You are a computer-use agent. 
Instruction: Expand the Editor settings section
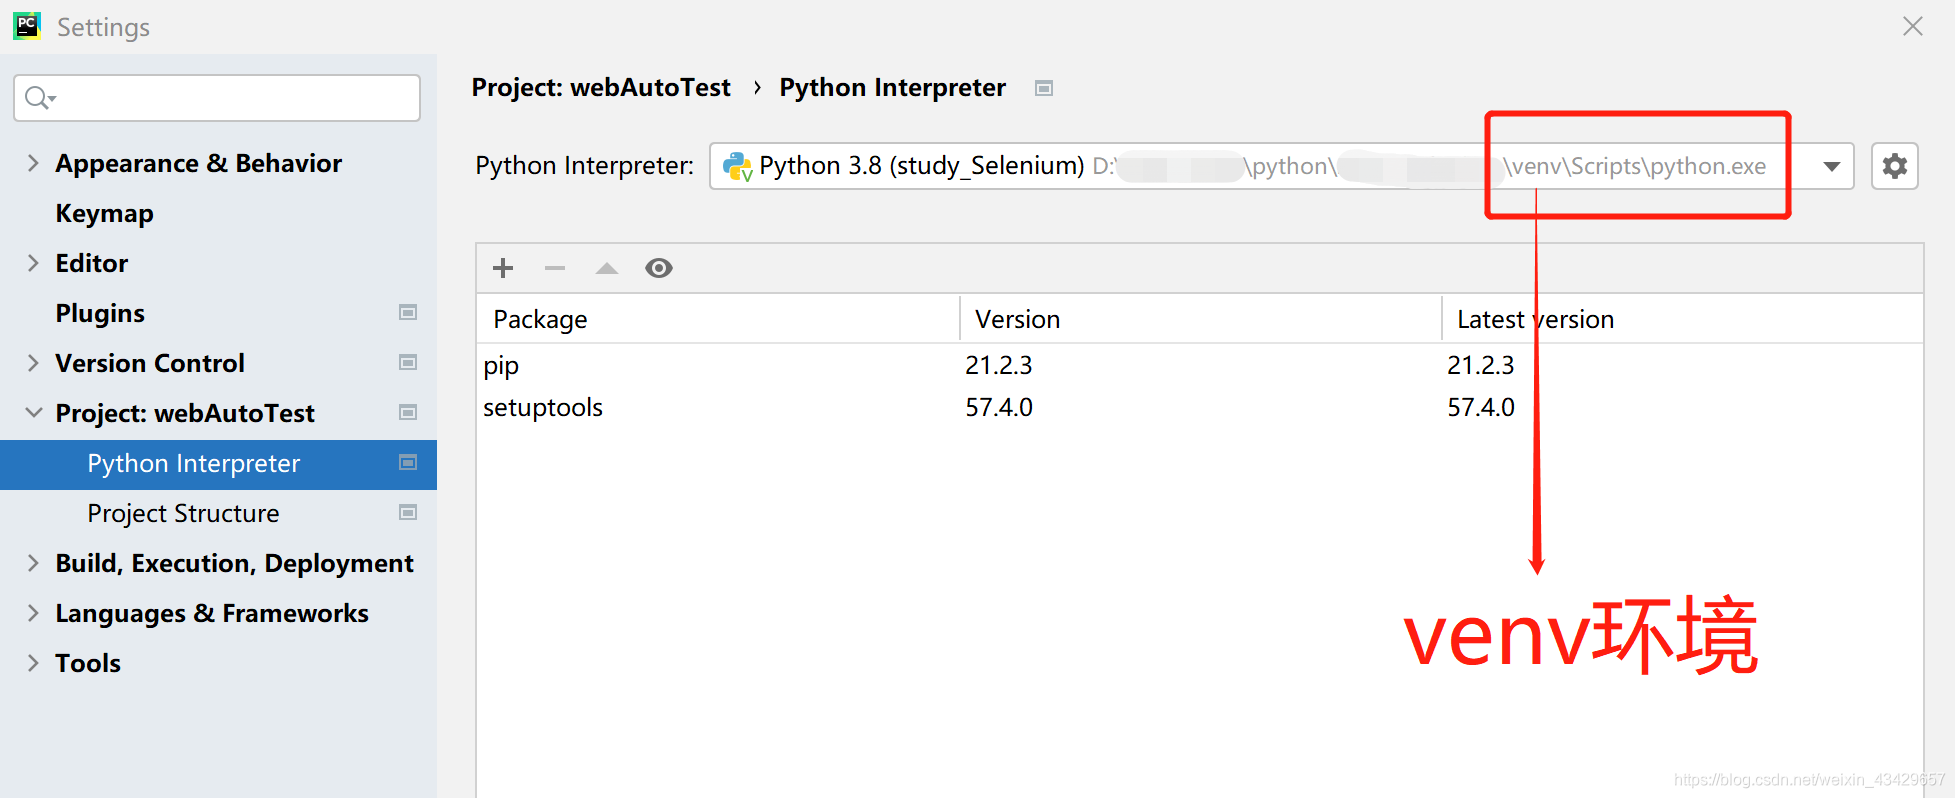point(33,263)
